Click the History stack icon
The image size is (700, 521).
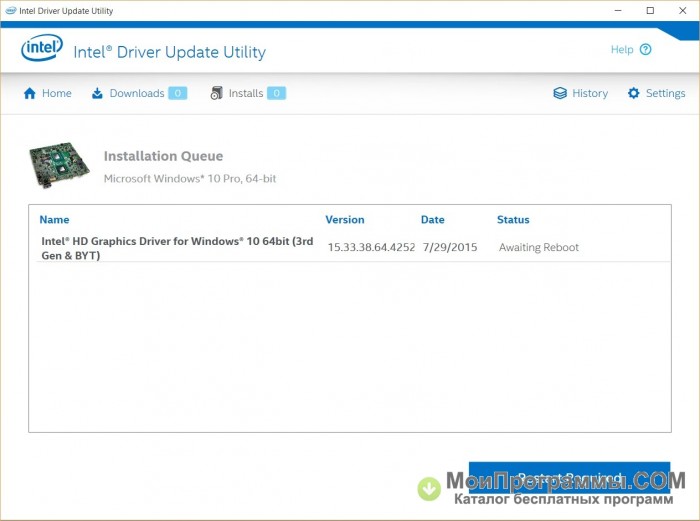point(560,93)
